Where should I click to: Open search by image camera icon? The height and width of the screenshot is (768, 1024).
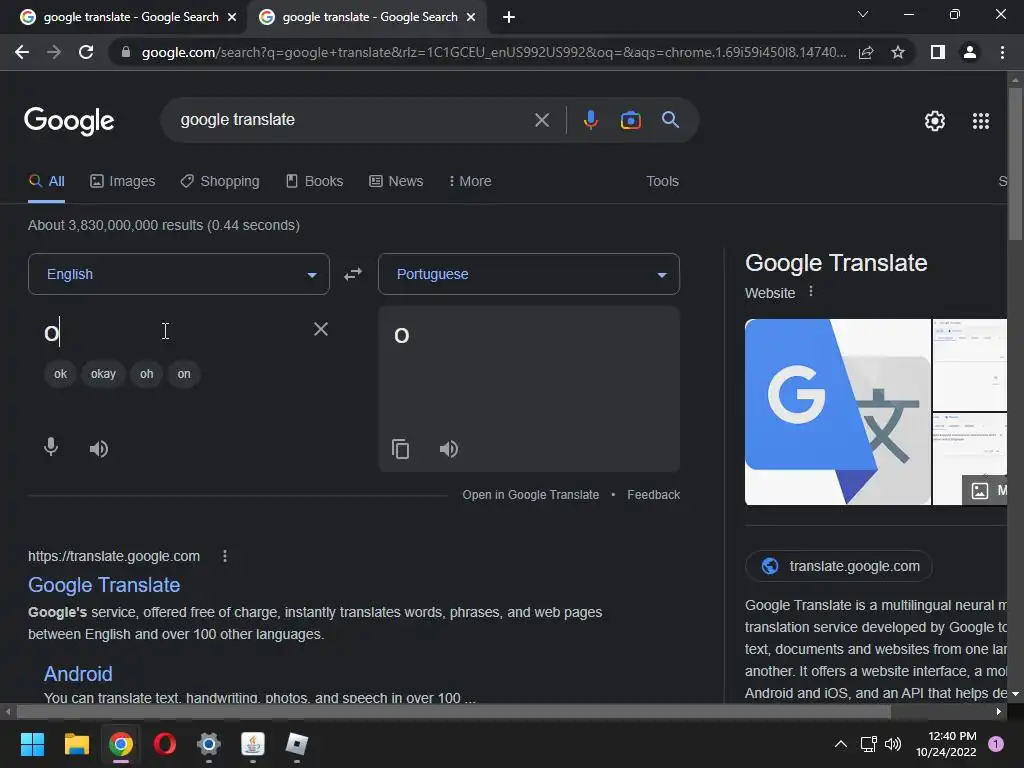pyautogui.click(x=630, y=120)
